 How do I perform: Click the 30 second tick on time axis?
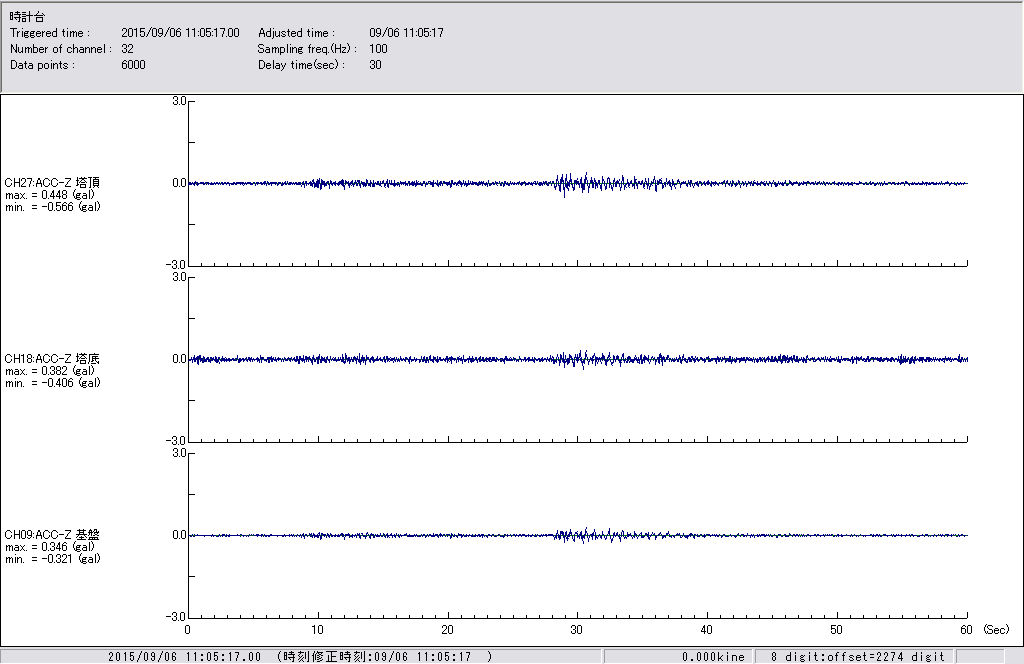577,630
